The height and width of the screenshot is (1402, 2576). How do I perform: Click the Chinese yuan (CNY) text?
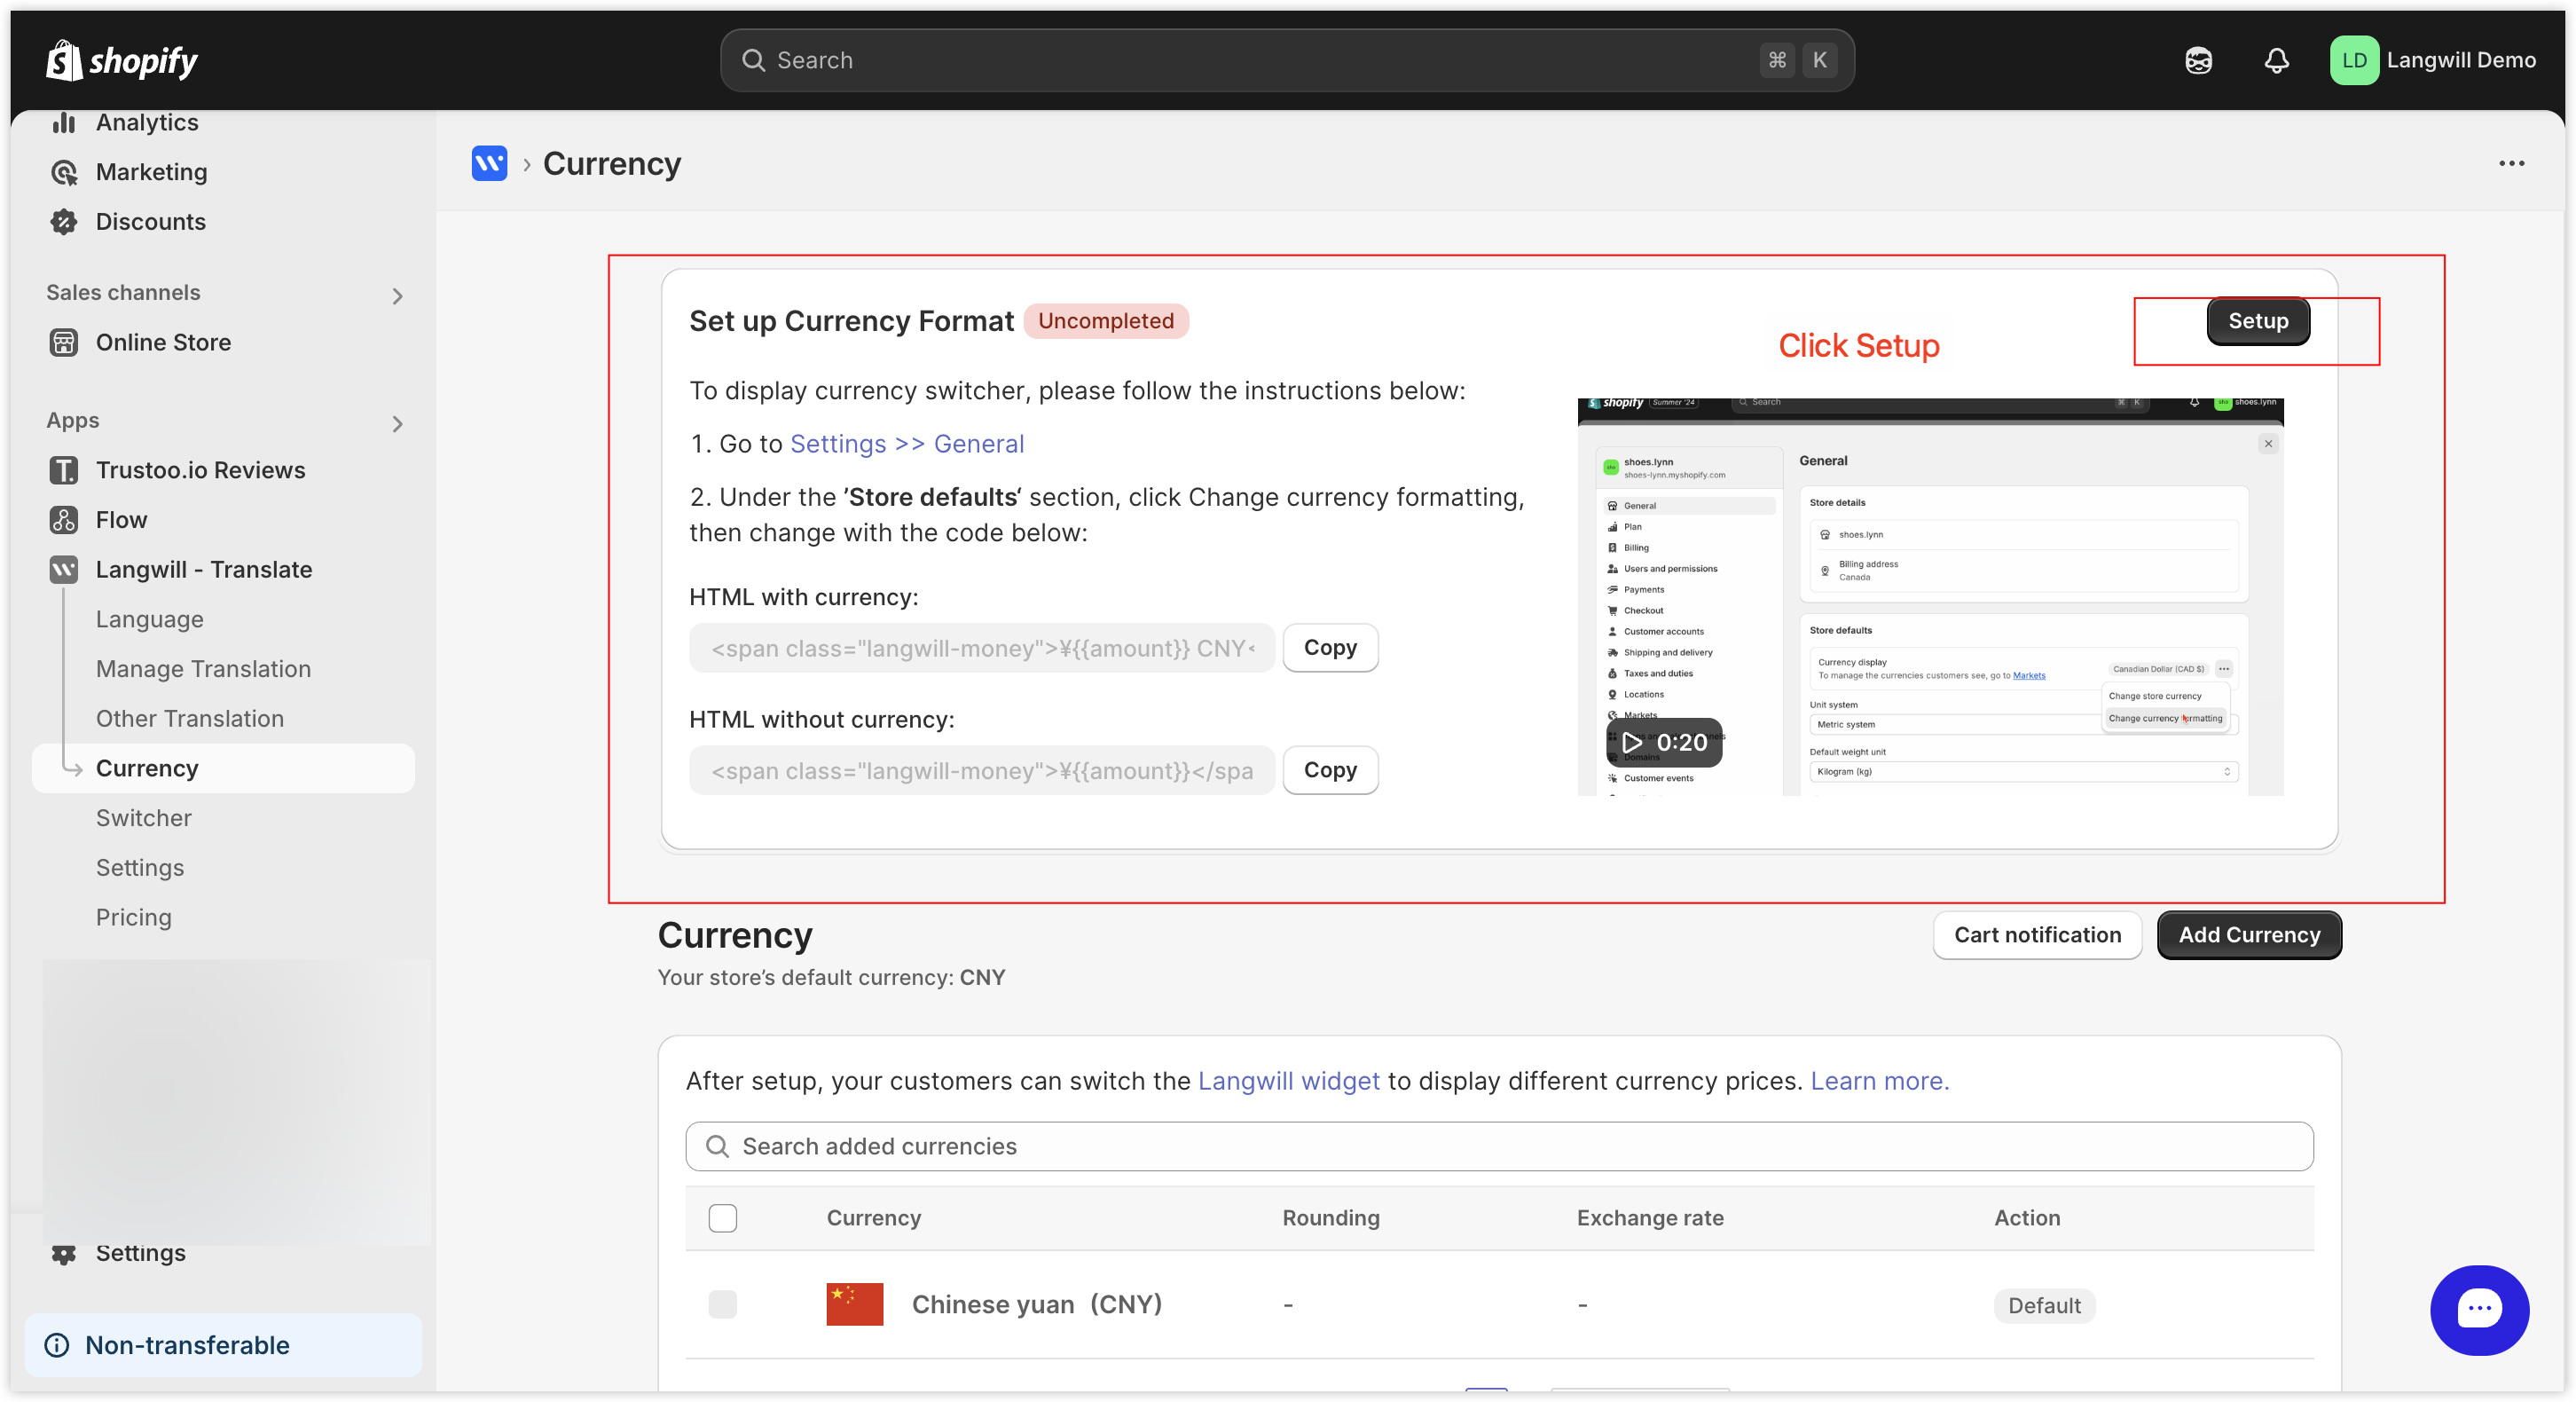(x=1036, y=1304)
